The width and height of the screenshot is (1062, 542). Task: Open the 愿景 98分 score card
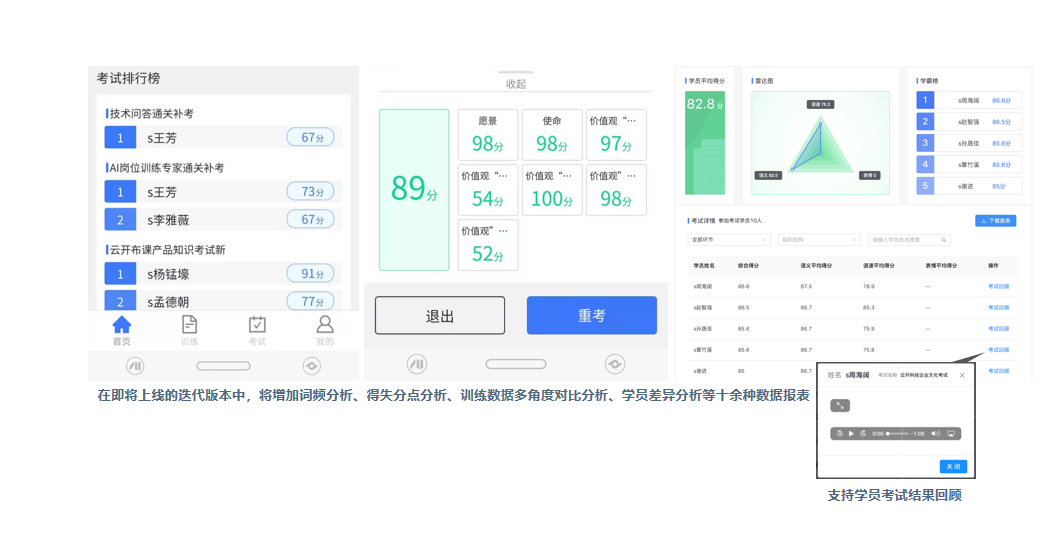pos(488,135)
